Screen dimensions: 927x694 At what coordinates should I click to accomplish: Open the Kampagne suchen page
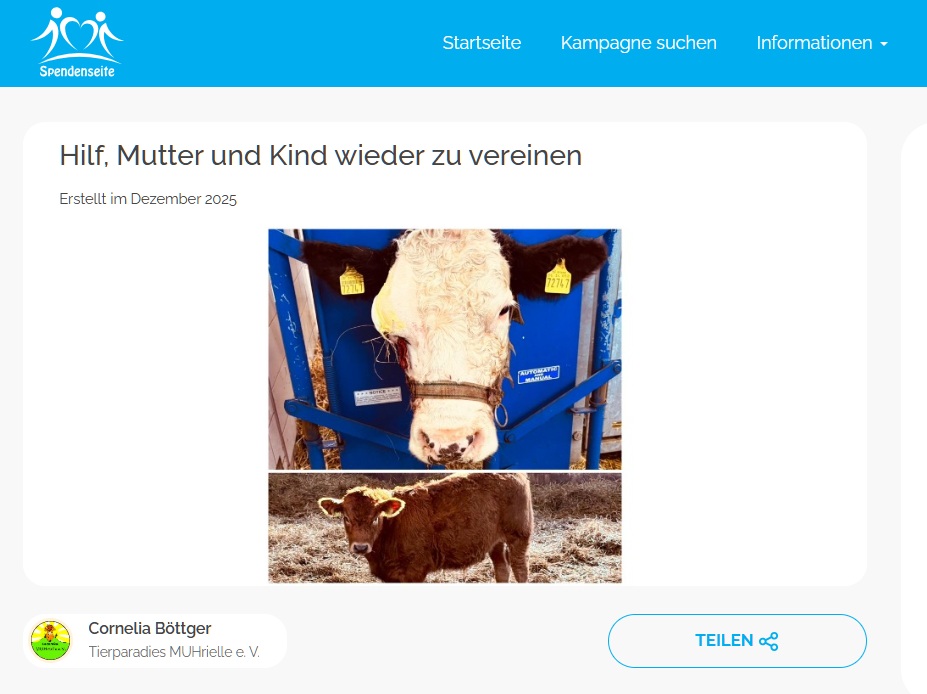tap(638, 43)
